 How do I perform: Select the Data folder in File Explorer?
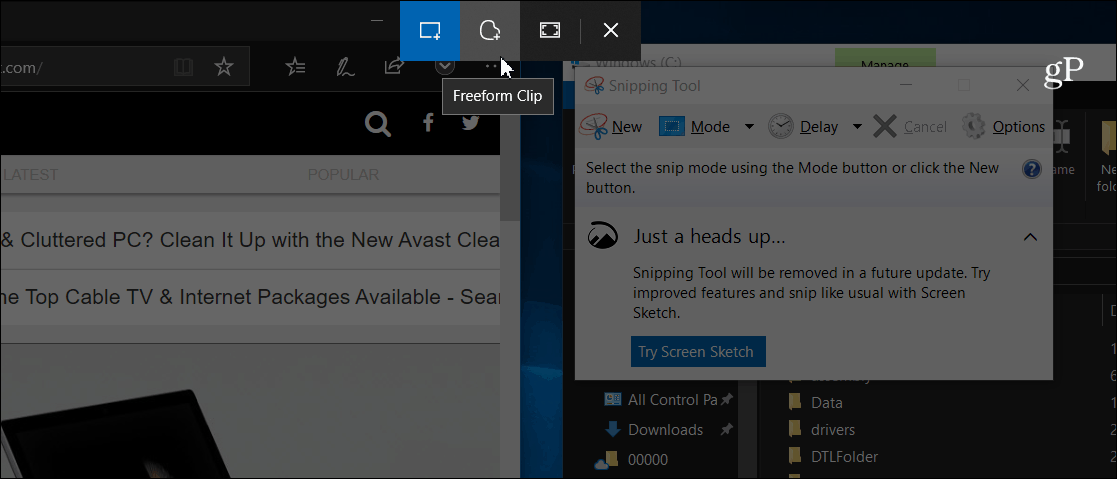[x=816, y=403]
